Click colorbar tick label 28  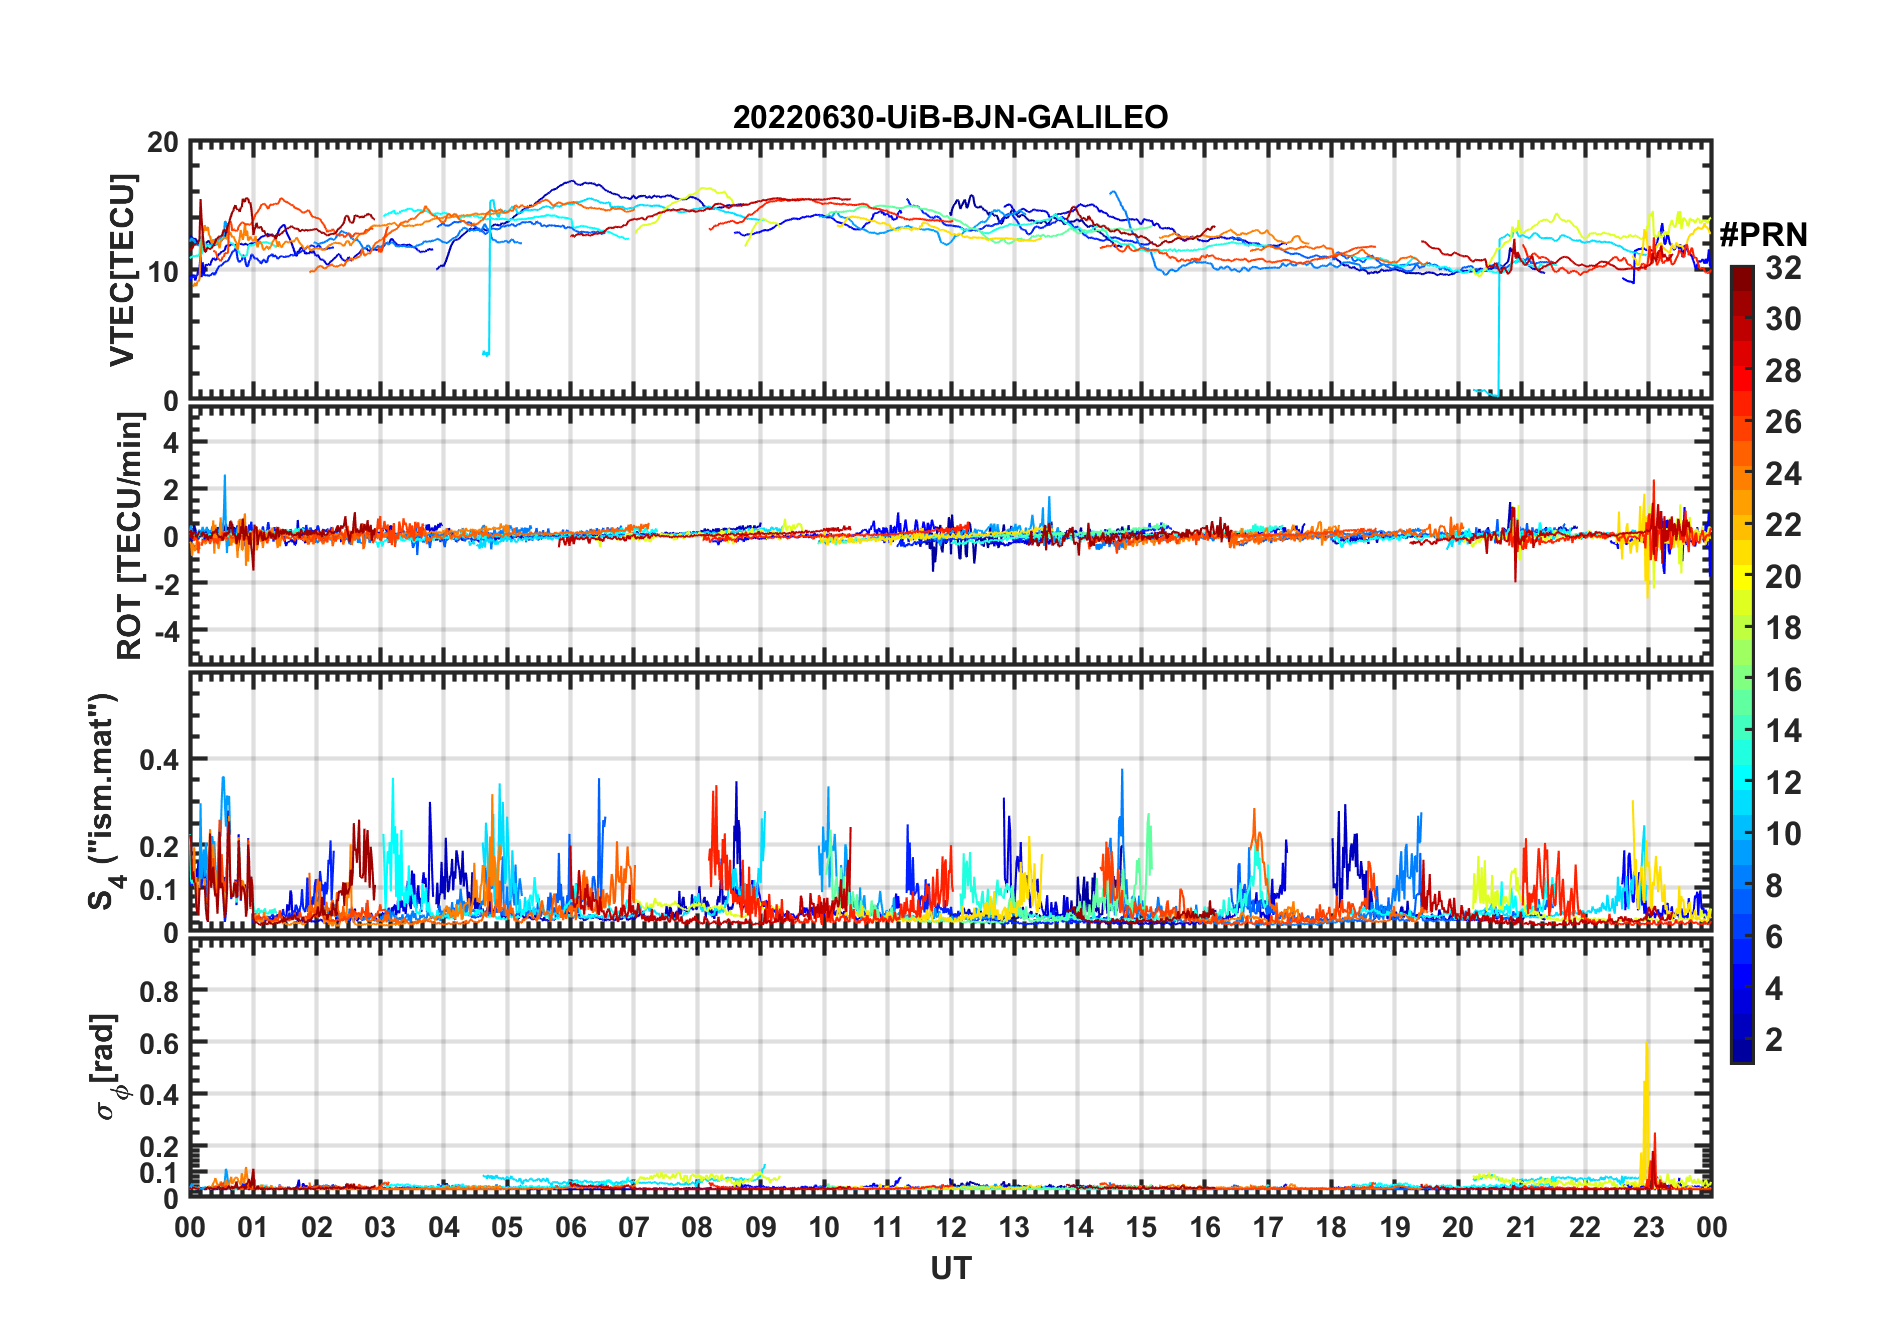click(x=1783, y=371)
